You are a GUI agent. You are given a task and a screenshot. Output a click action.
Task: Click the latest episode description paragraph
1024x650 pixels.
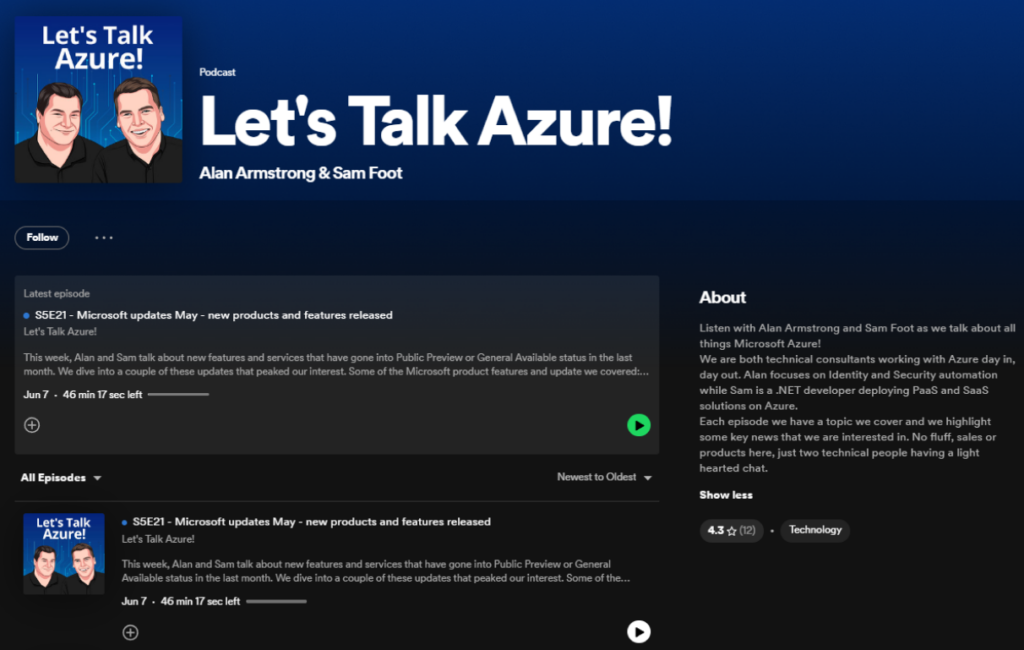336,364
